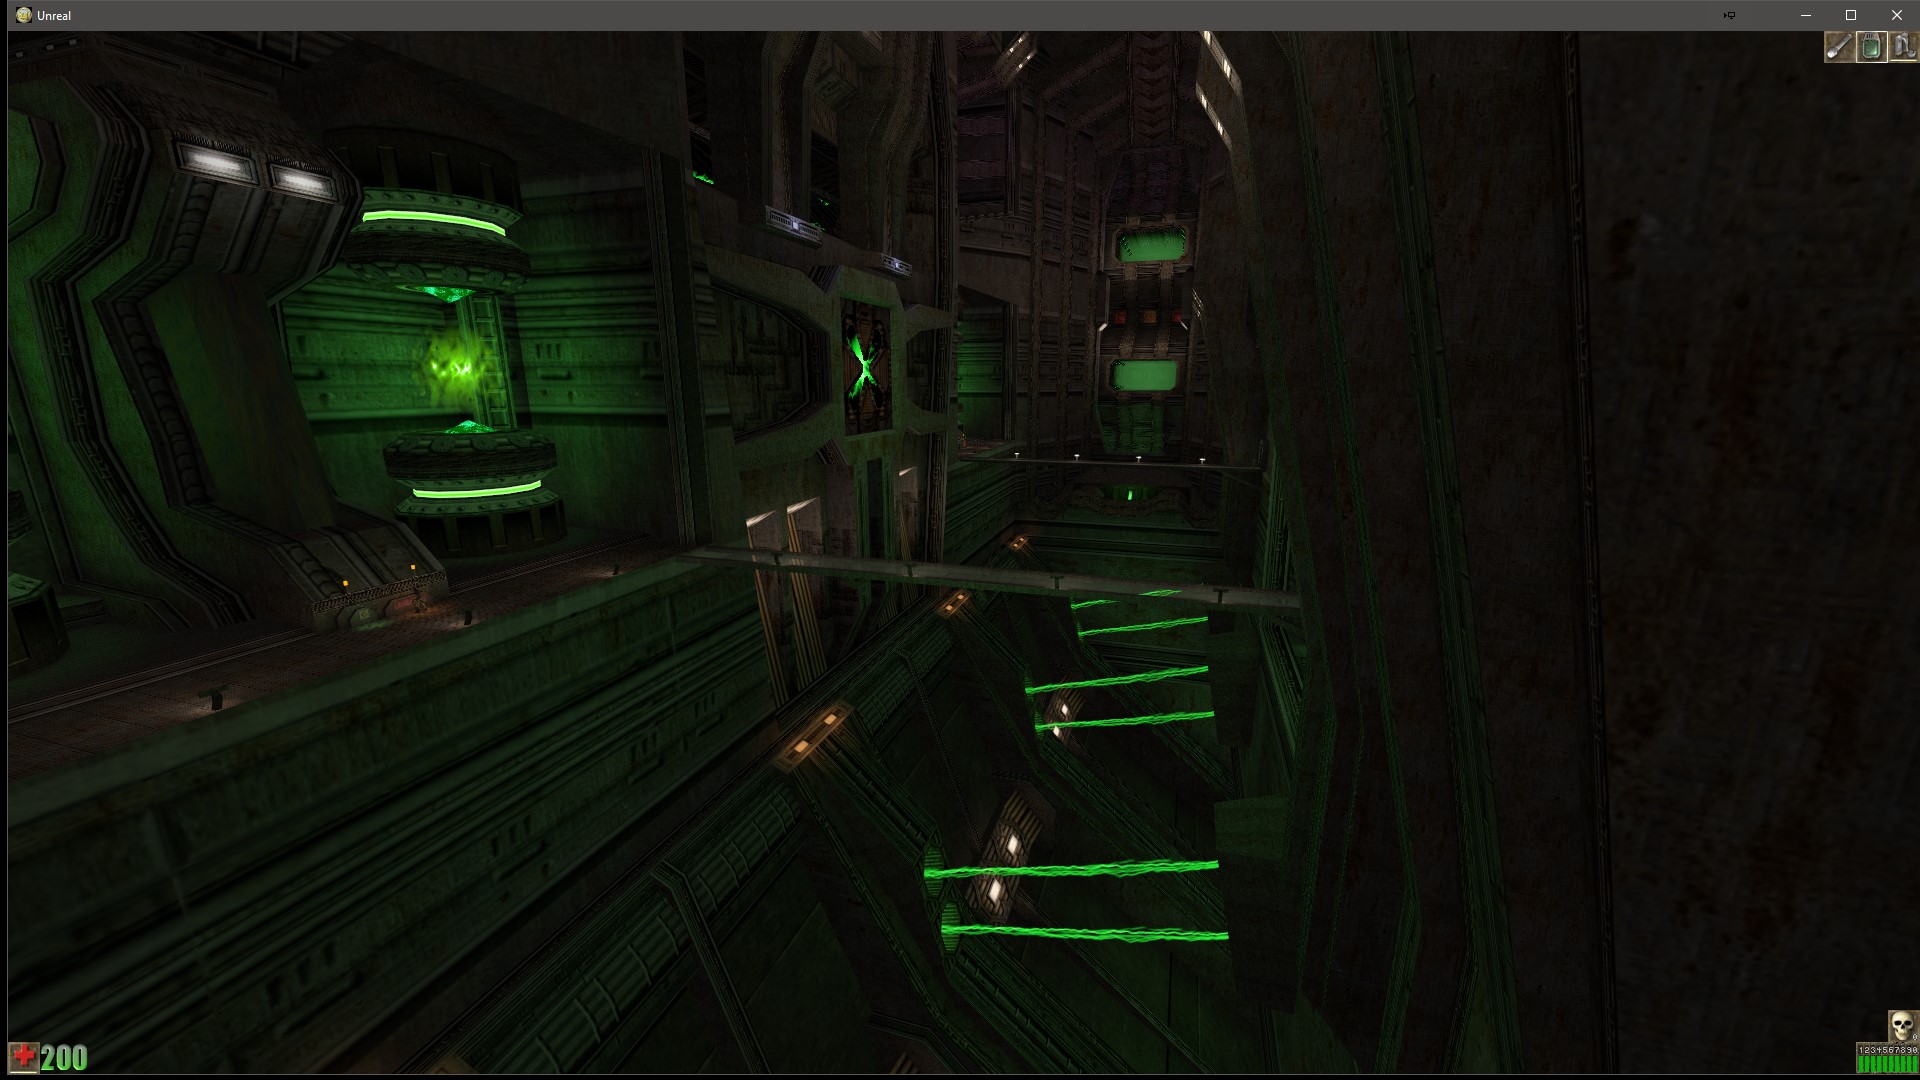Maximize the Unreal window
The height and width of the screenshot is (1080, 1920).
coord(1851,15)
